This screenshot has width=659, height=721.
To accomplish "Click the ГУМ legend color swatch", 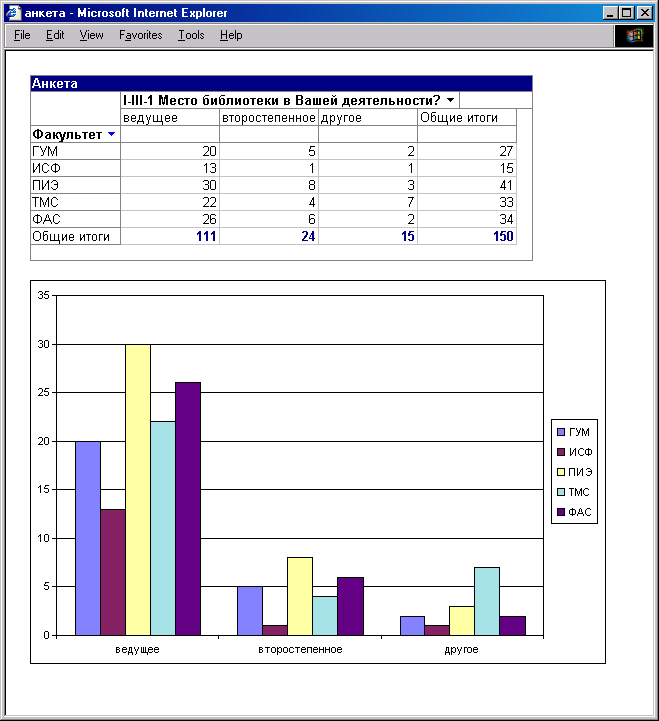I will (561, 432).
